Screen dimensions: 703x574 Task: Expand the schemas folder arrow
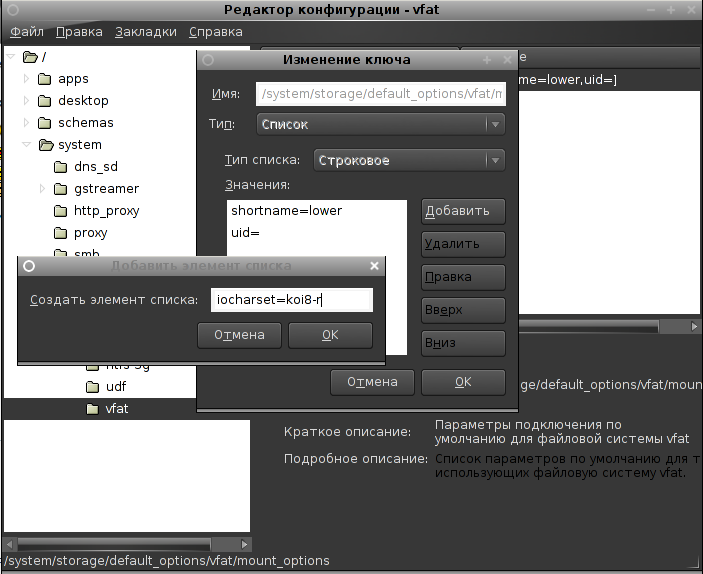click(x=26, y=122)
